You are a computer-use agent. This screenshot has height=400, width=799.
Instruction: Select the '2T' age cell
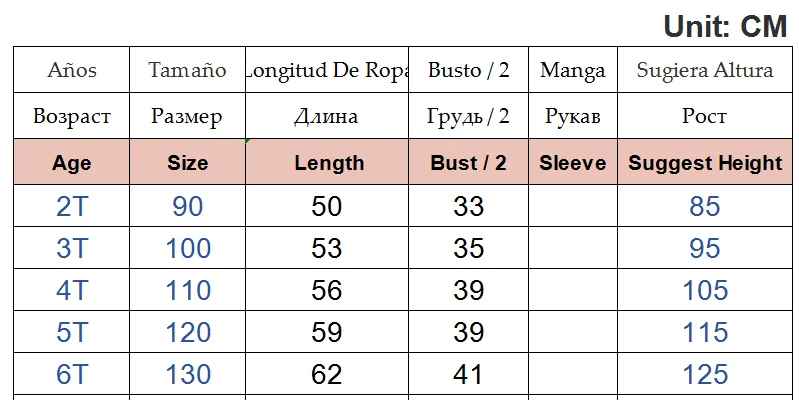[x=71, y=207]
